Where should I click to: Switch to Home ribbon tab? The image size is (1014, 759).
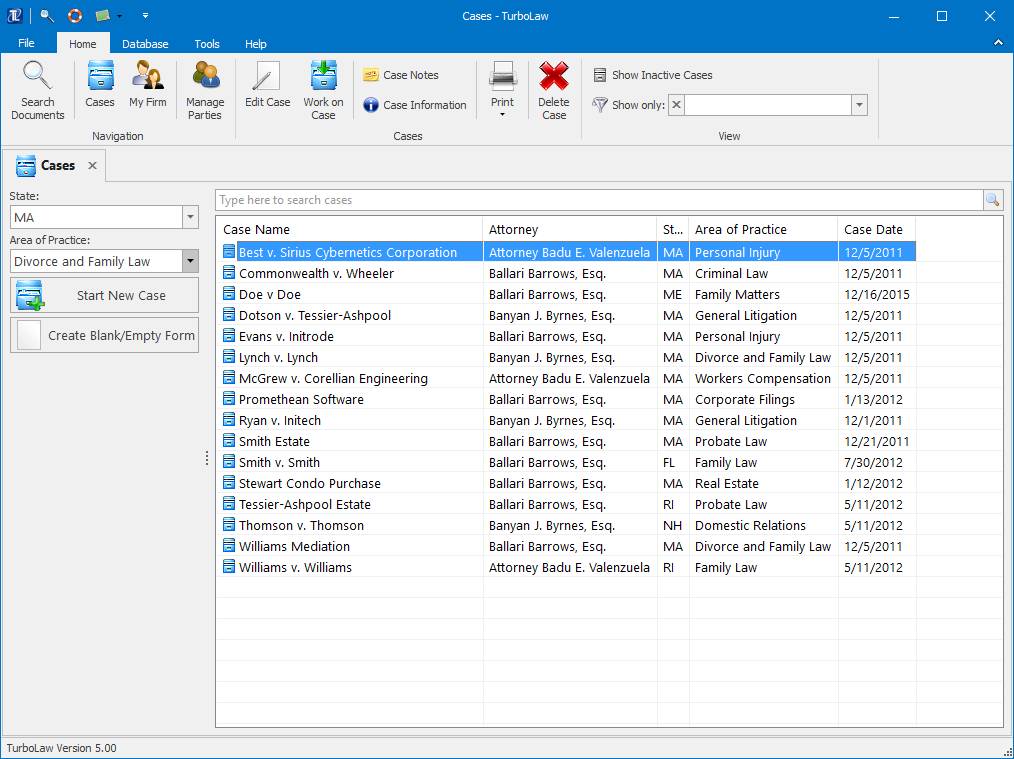pos(83,44)
